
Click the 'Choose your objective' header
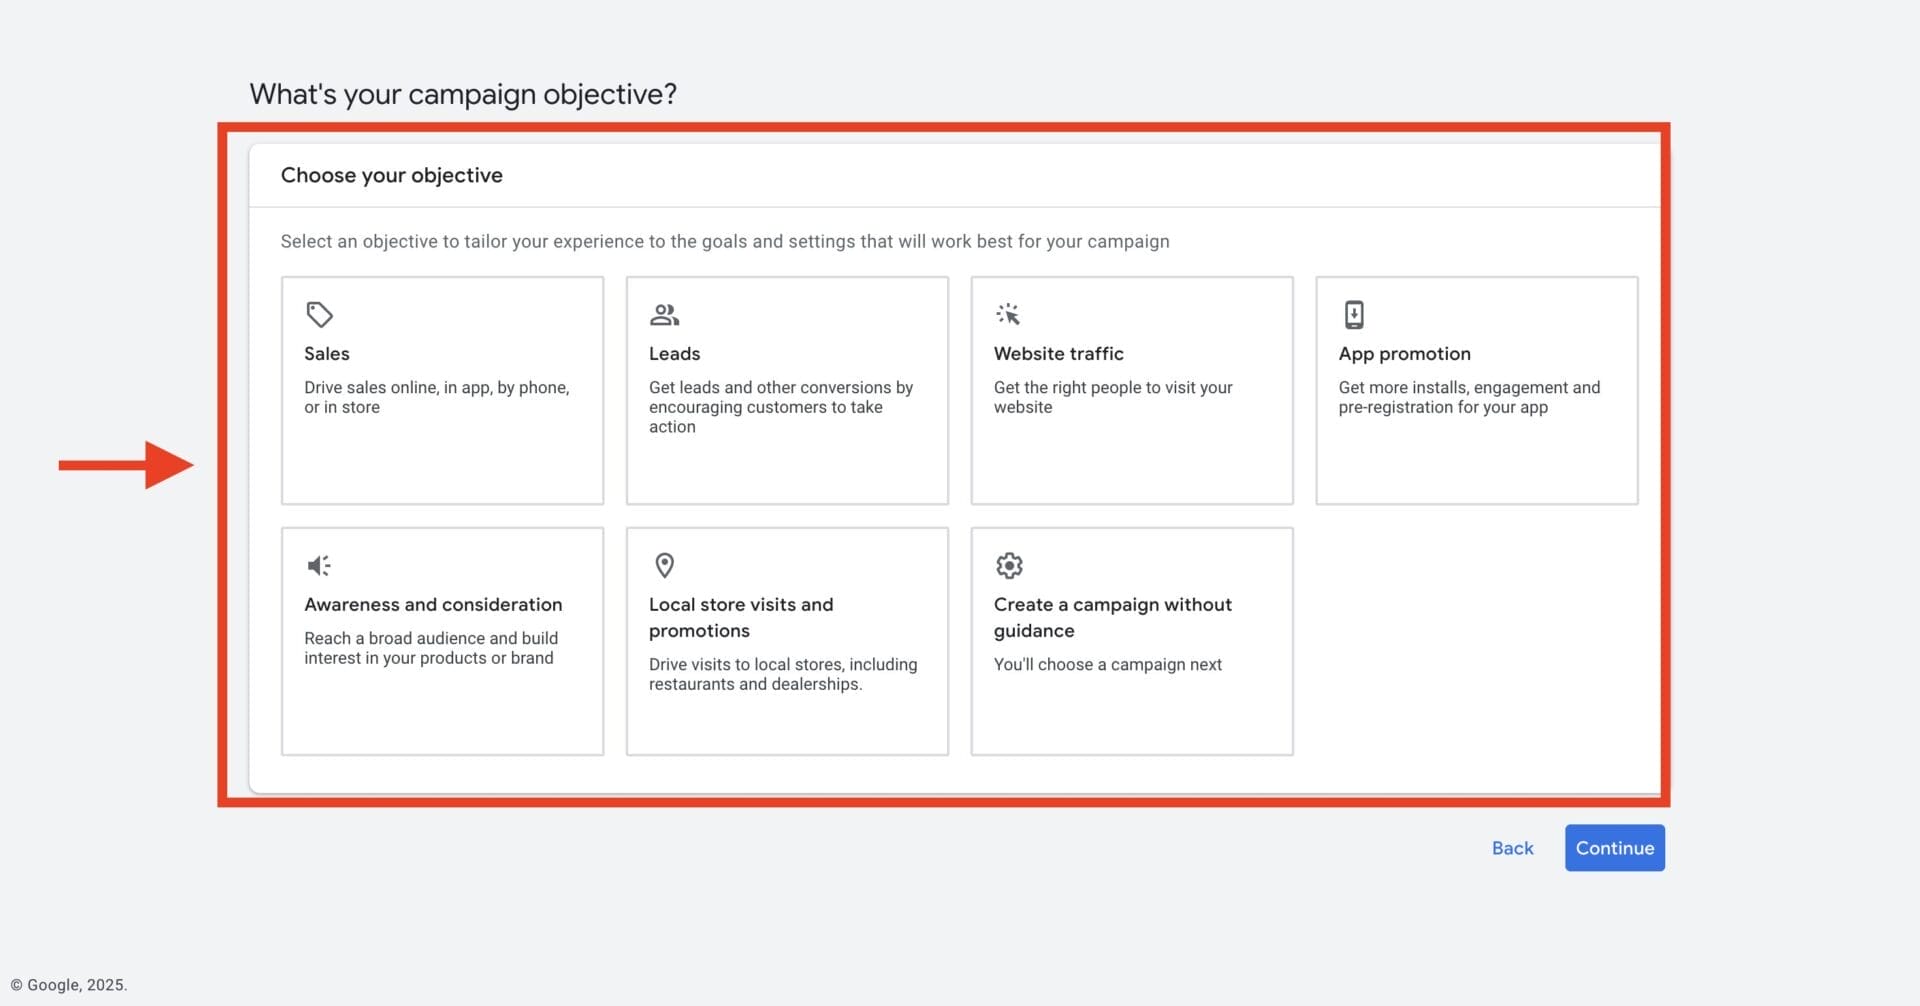(392, 175)
